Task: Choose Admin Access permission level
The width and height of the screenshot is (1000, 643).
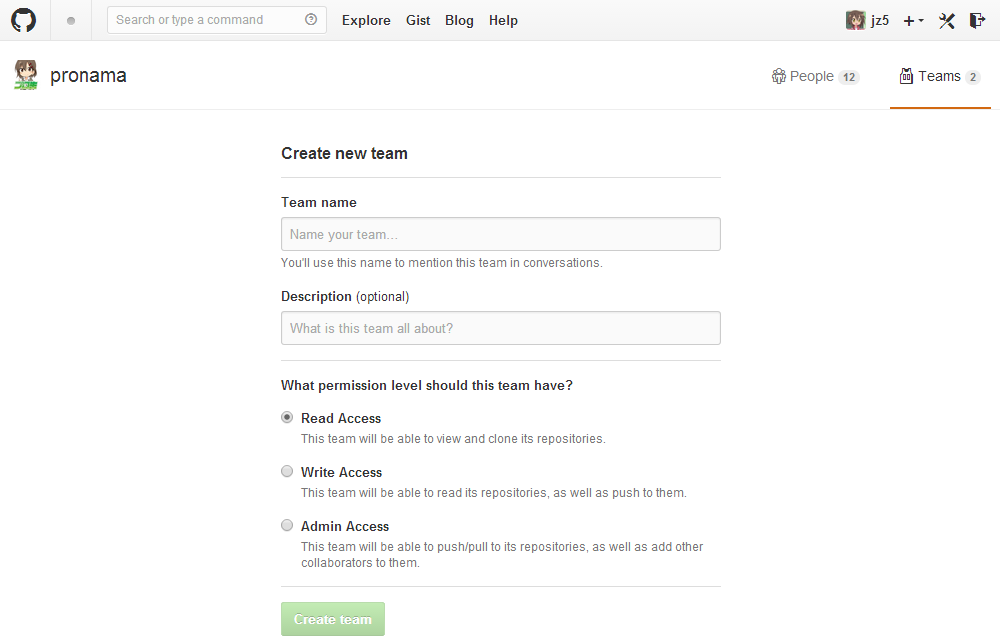Action: click(287, 526)
